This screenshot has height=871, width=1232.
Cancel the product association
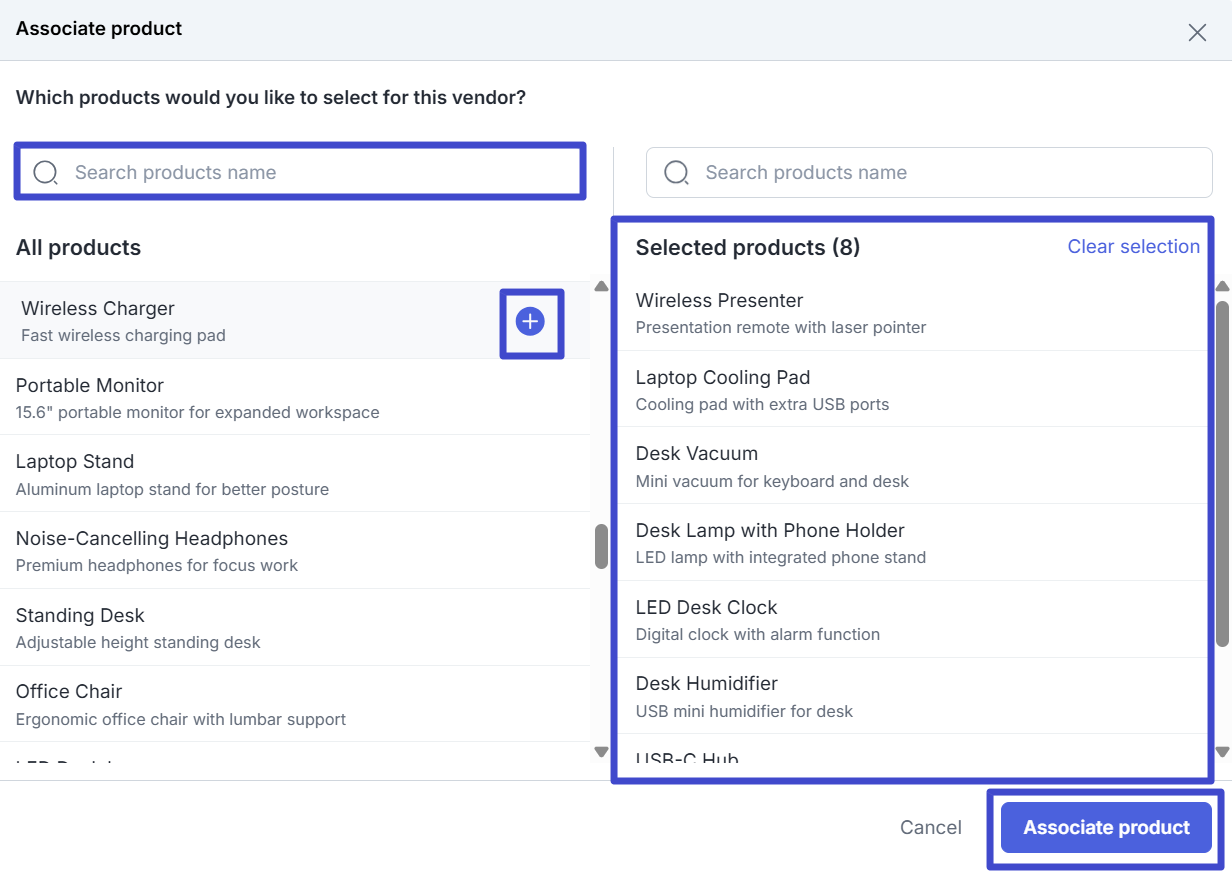(930, 827)
